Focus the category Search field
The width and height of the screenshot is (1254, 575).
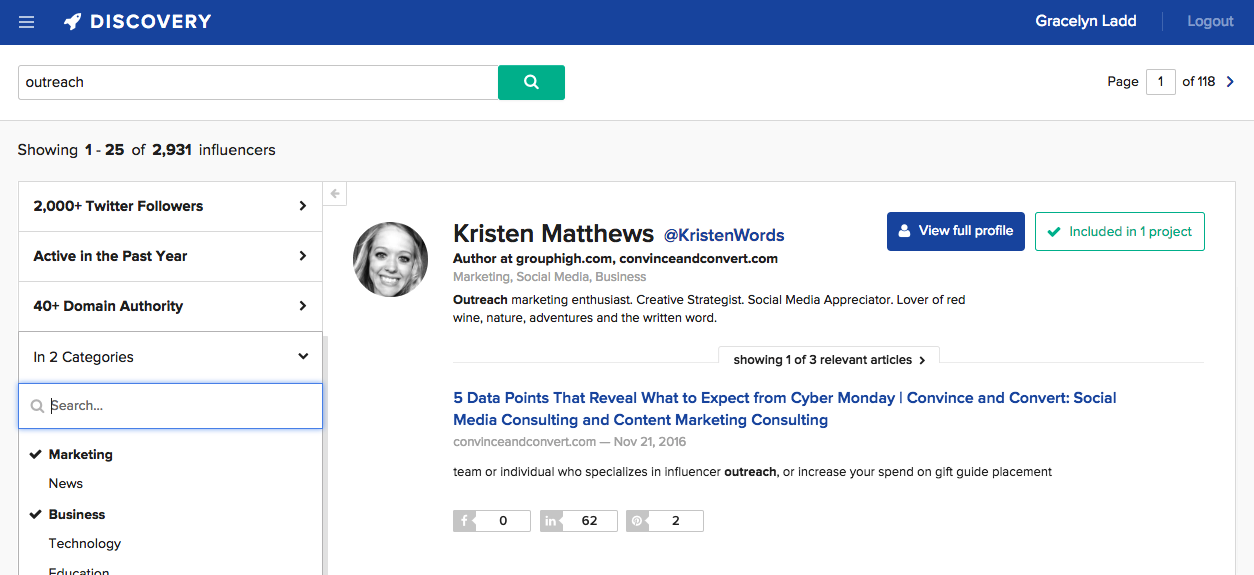pyautogui.click(x=171, y=406)
